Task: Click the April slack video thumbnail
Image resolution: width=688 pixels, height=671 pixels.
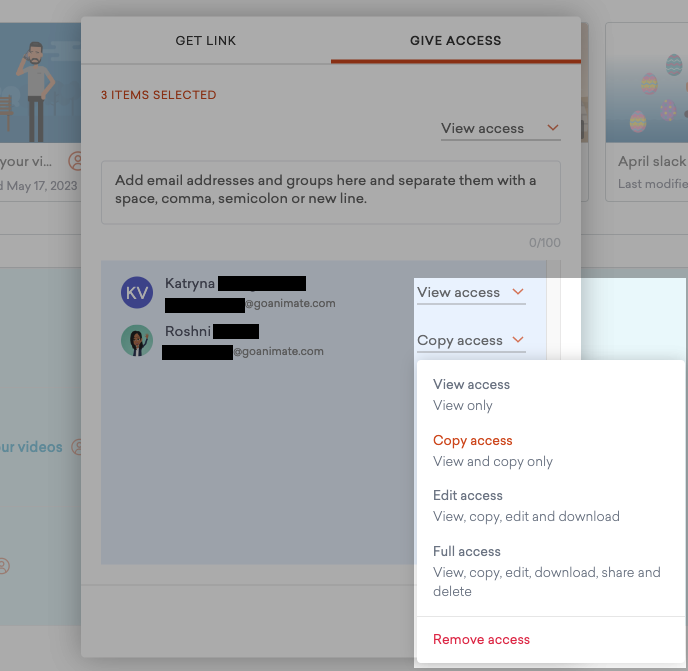Action: [647, 83]
